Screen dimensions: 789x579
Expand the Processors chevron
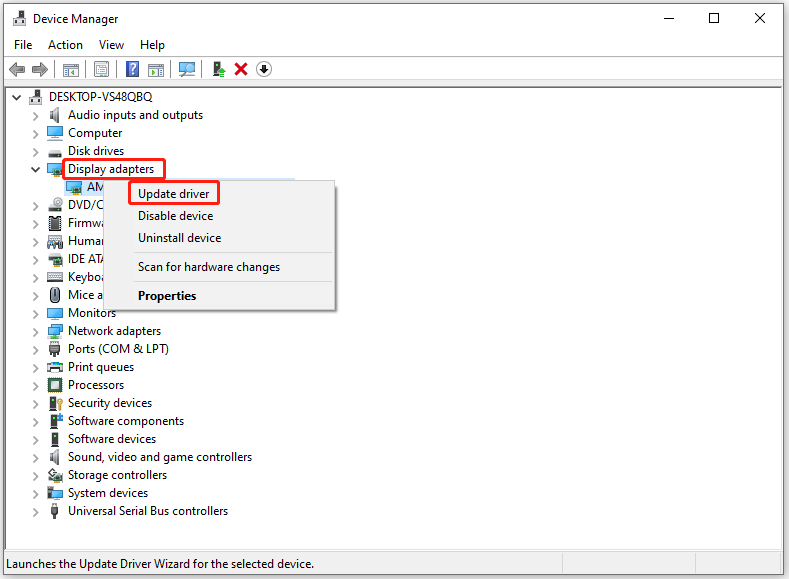click(x=35, y=386)
